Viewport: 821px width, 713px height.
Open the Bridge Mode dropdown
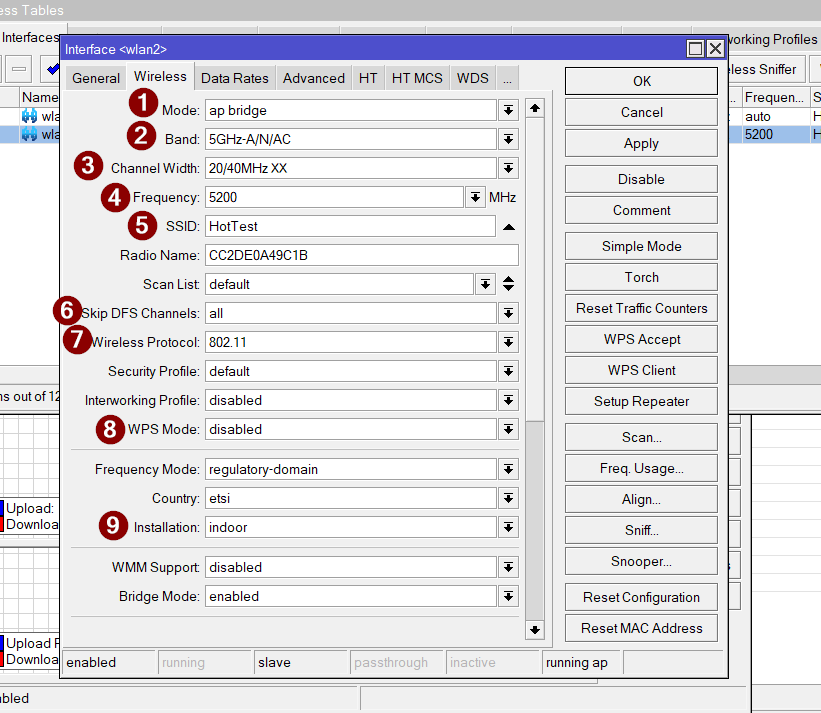(508, 596)
